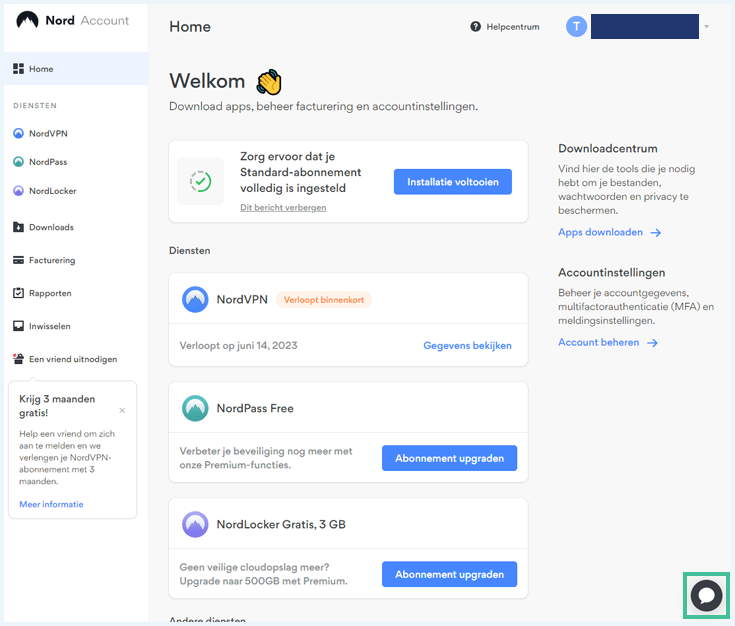Click 'Abonnement upgraden' for NordLocker
This screenshot has width=735, height=626.
pyautogui.click(x=449, y=574)
